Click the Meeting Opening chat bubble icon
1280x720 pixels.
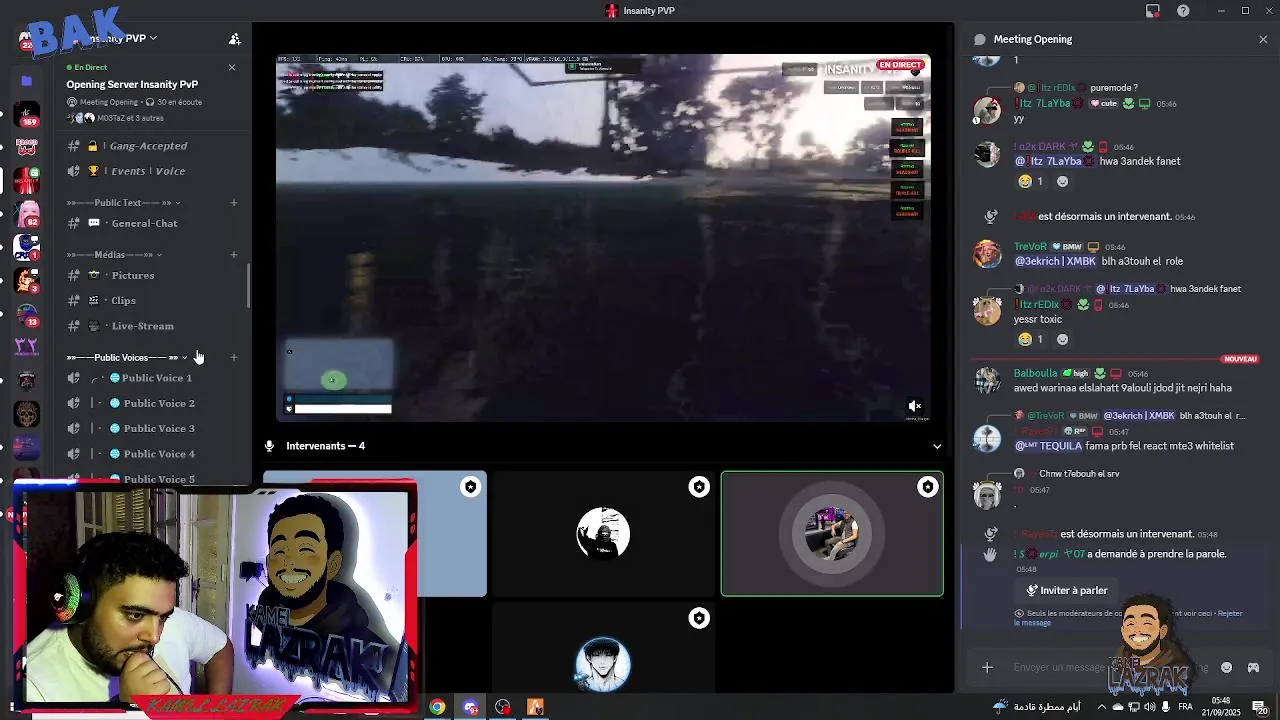tap(980, 39)
